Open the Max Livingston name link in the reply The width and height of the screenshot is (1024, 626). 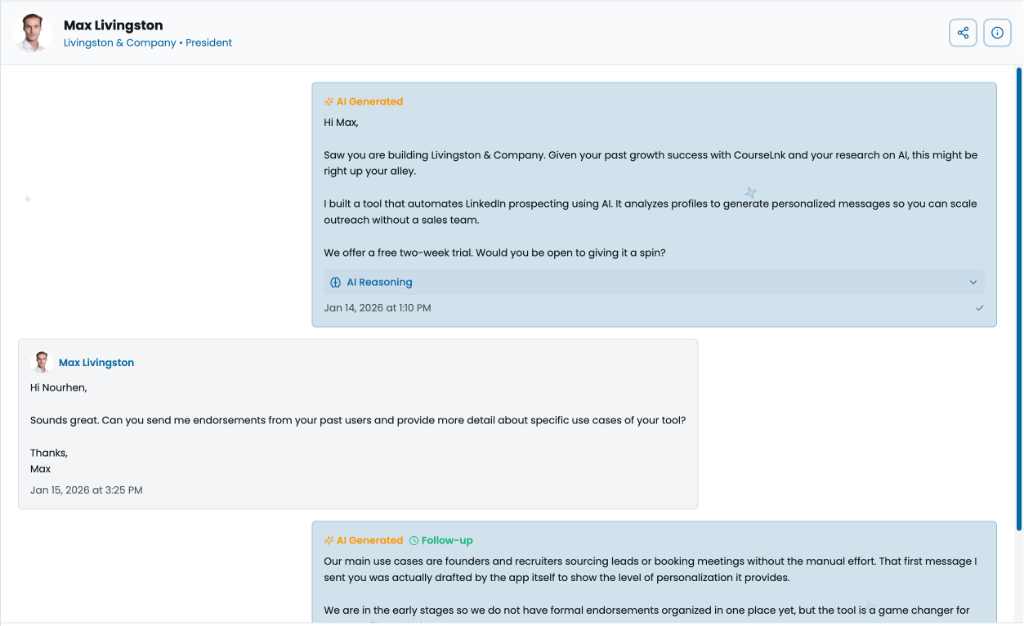point(96,363)
